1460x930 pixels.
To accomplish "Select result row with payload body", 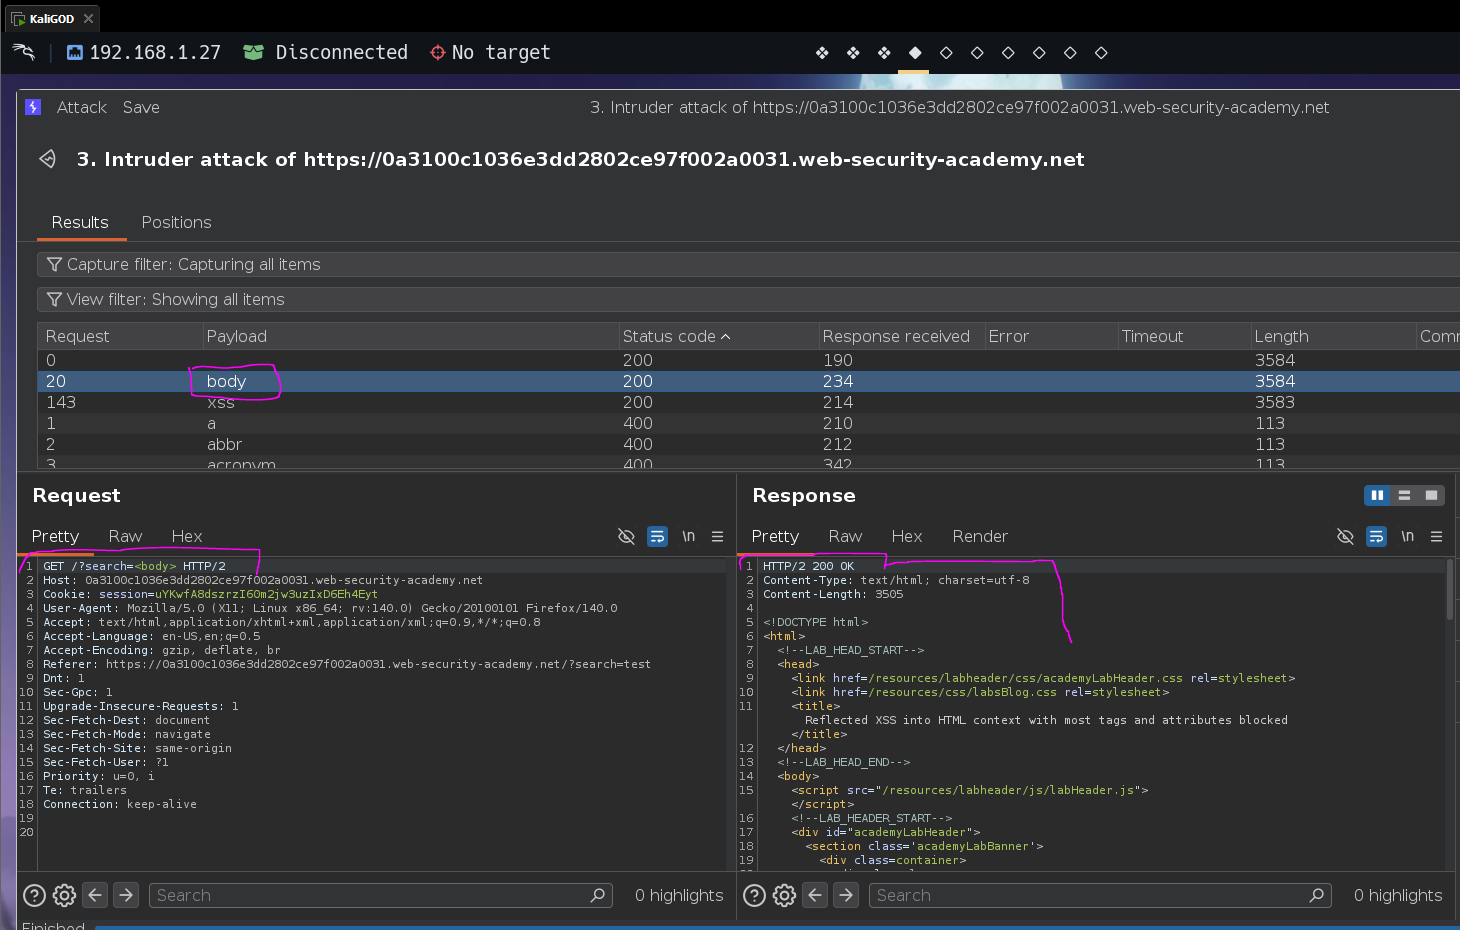I will click(x=748, y=381).
